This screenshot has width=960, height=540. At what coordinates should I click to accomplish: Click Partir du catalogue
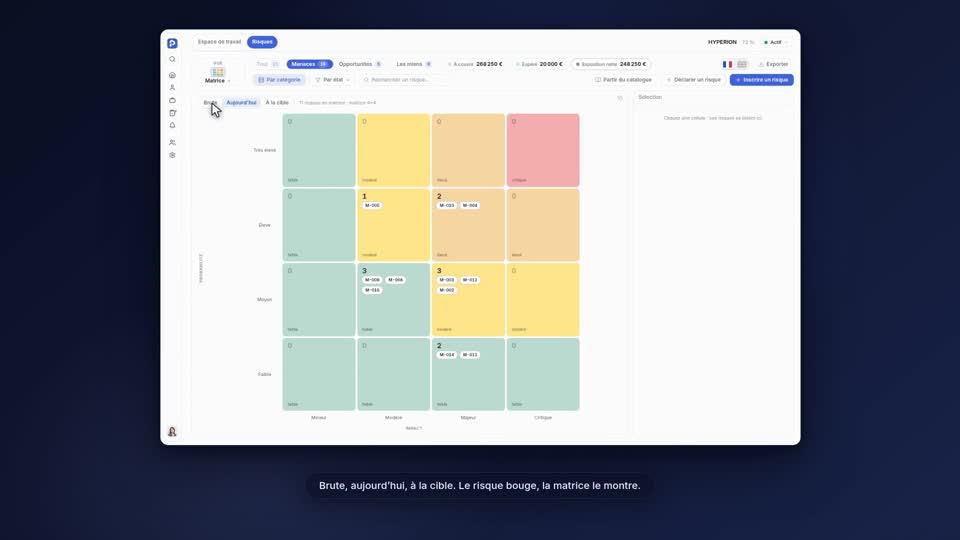point(623,80)
